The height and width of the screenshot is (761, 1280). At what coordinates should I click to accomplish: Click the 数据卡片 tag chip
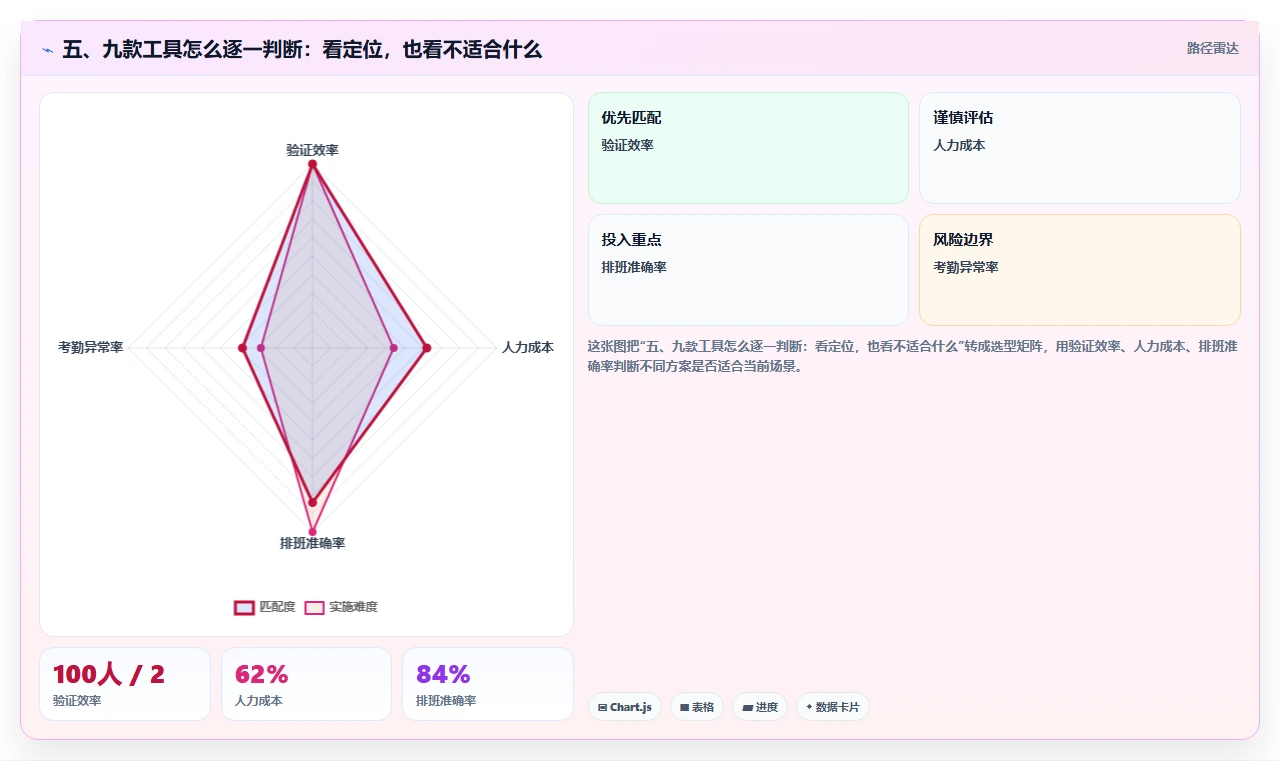click(x=833, y=707)
